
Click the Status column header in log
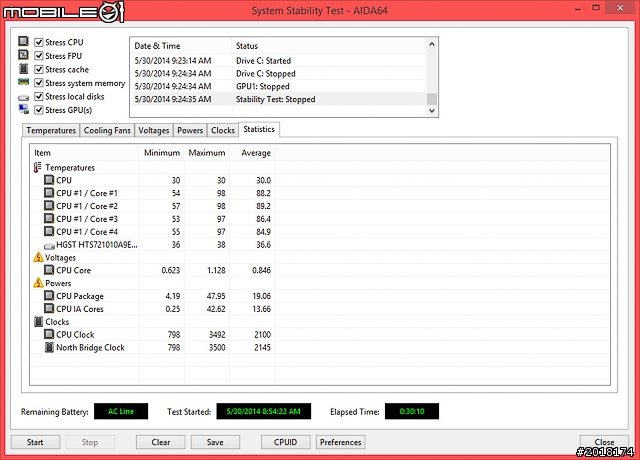[329, 46]
